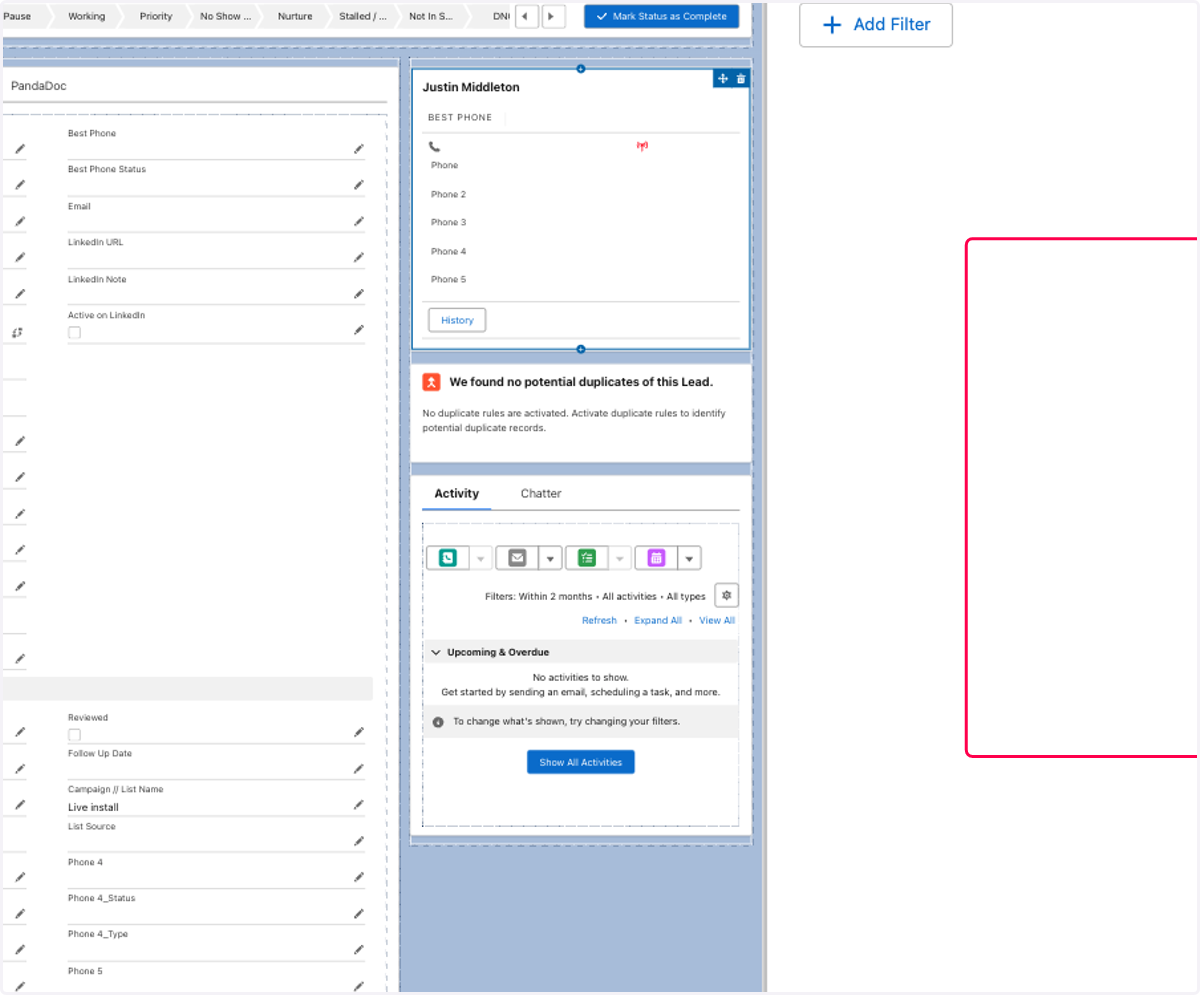Click pencil icon in Reviewed row
This screenshot has width=1200, height=995.
(358, 732)
